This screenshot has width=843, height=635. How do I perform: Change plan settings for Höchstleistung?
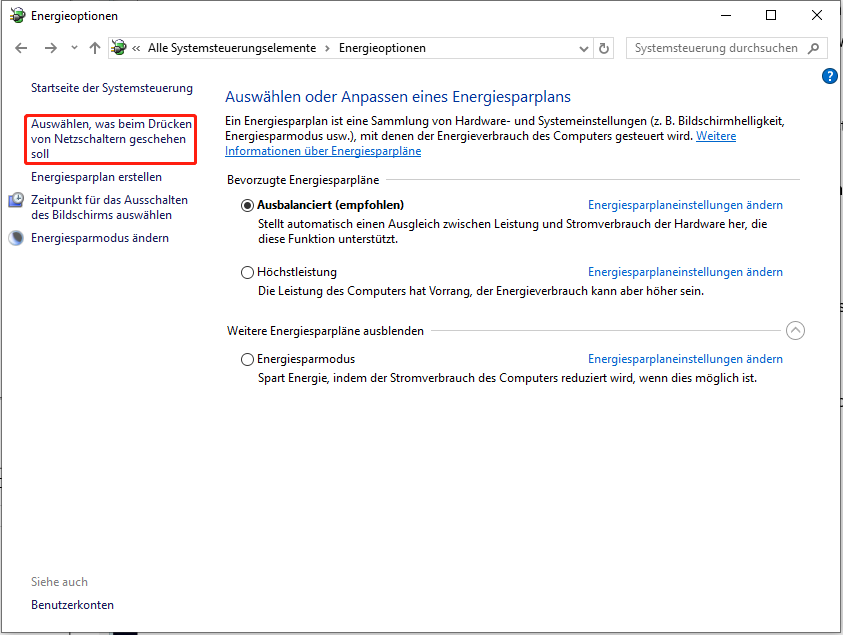(685, 272)
